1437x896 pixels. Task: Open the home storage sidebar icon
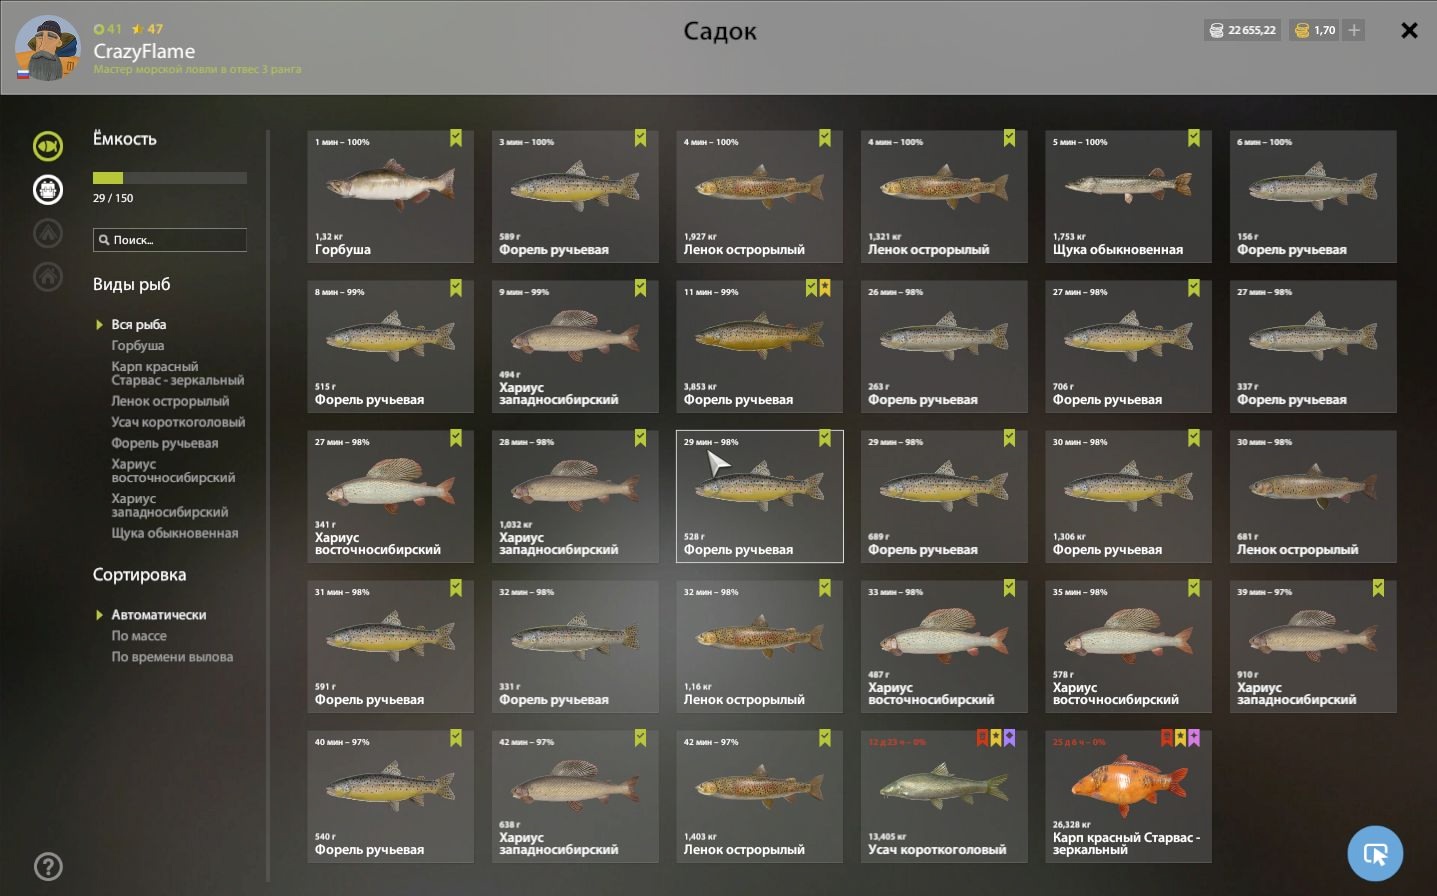pos(48,276)
